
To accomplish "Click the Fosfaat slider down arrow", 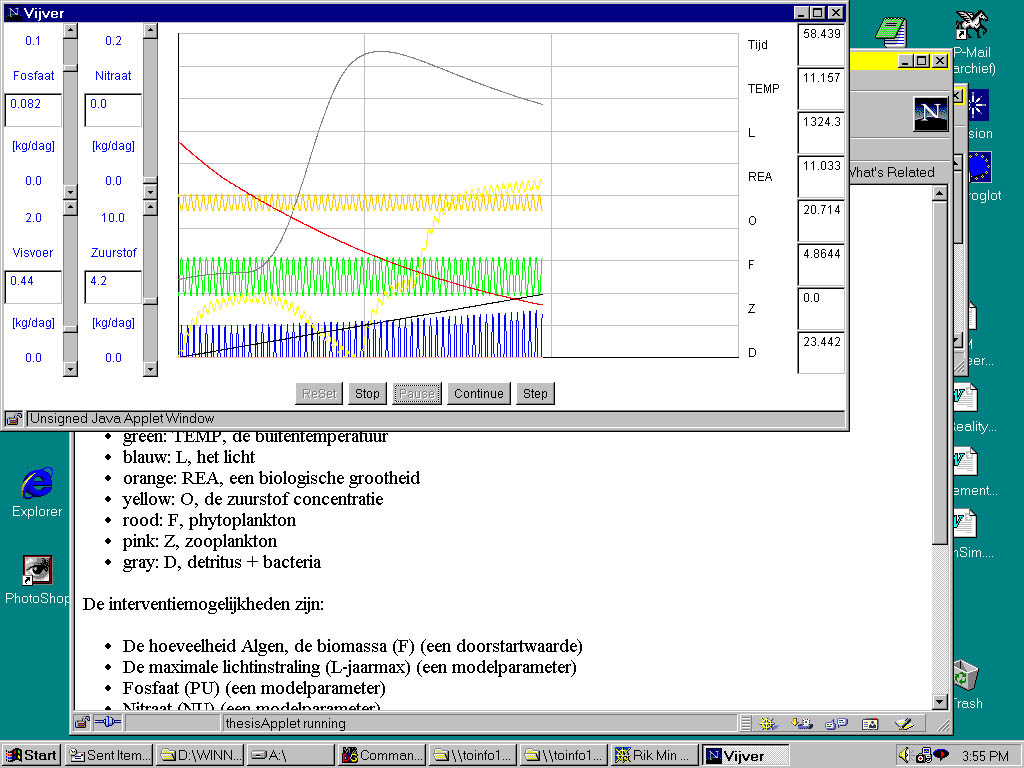I will (71, 191).
